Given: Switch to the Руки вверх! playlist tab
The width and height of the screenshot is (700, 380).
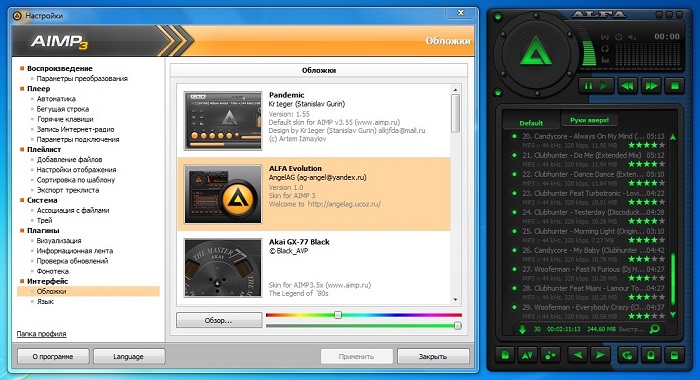Looking at the screenshot, I should click(x=589, y=120).
